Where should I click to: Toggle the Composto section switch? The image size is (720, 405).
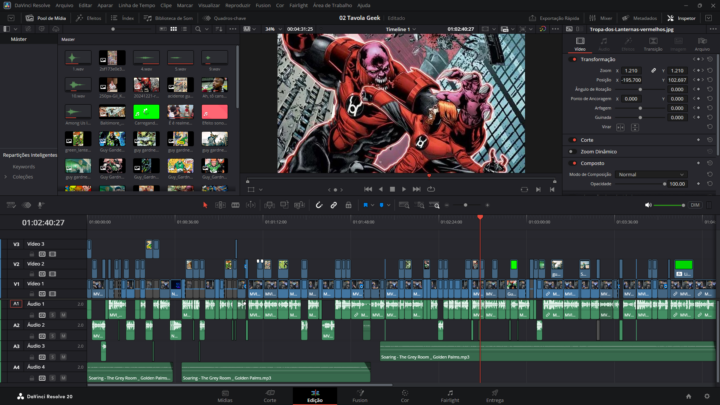[x=574, y=163]
